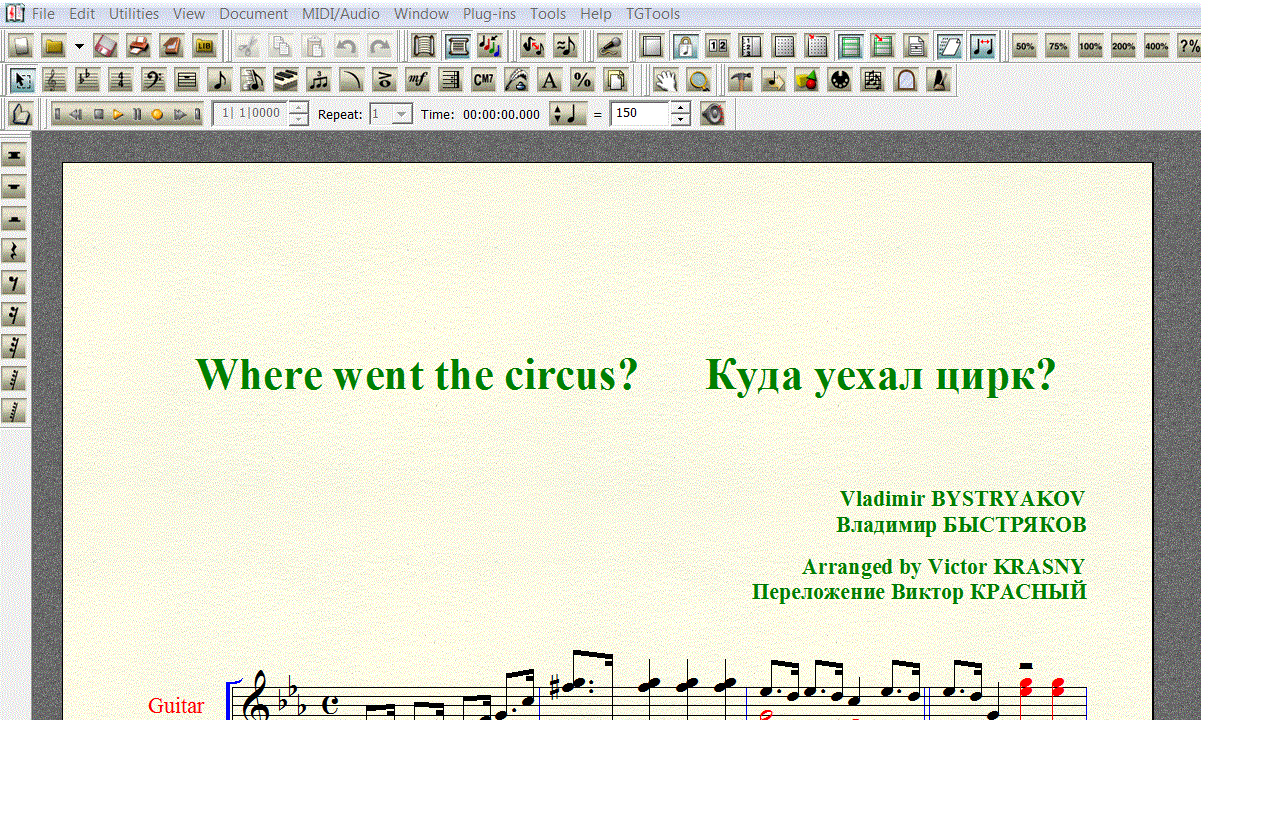
Task: Select the Articulation tool
Action: point(384,80)
